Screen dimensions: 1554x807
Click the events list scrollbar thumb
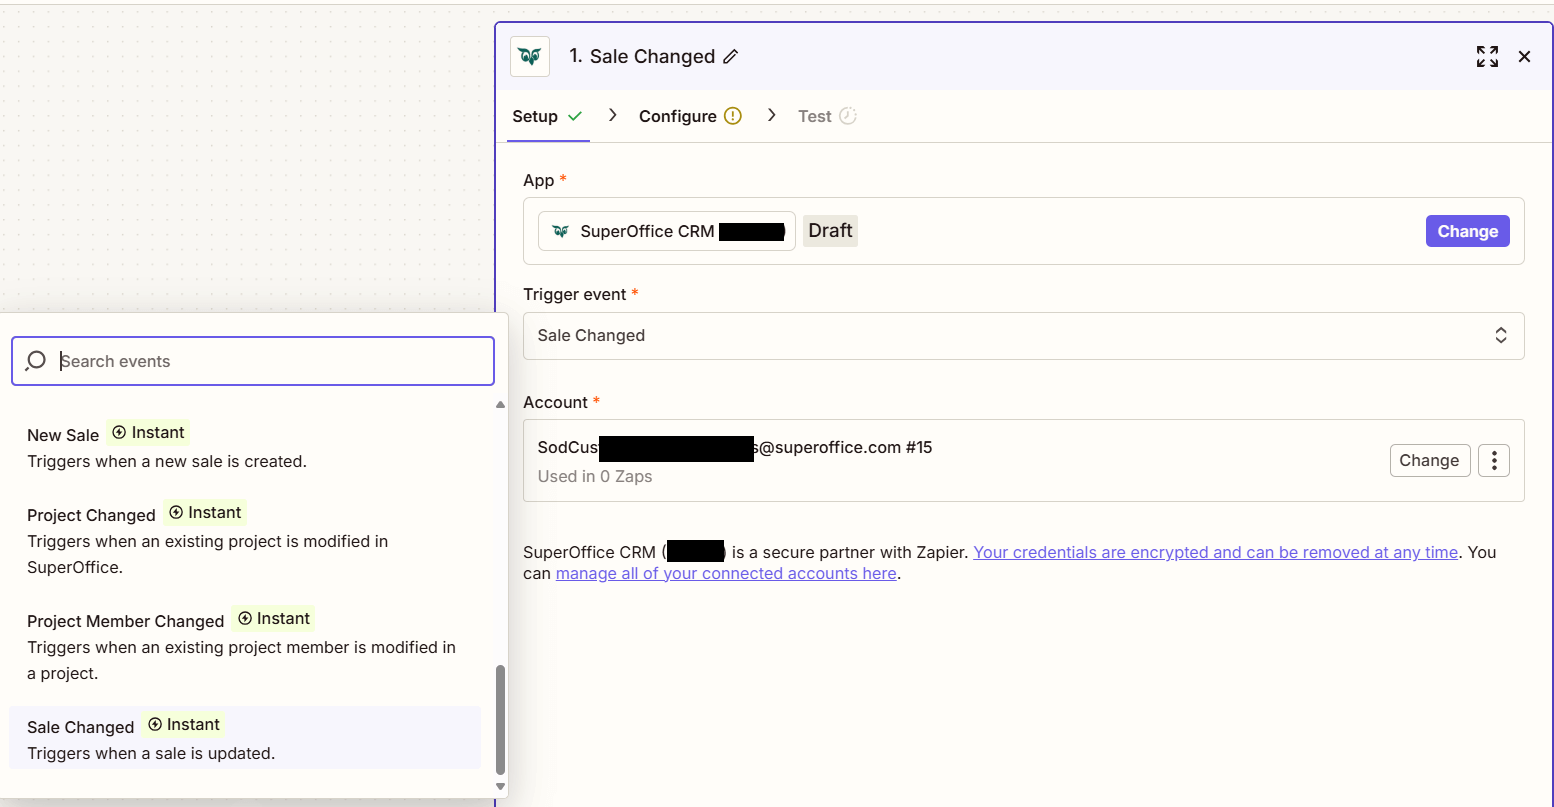click(x=501, y=720)
